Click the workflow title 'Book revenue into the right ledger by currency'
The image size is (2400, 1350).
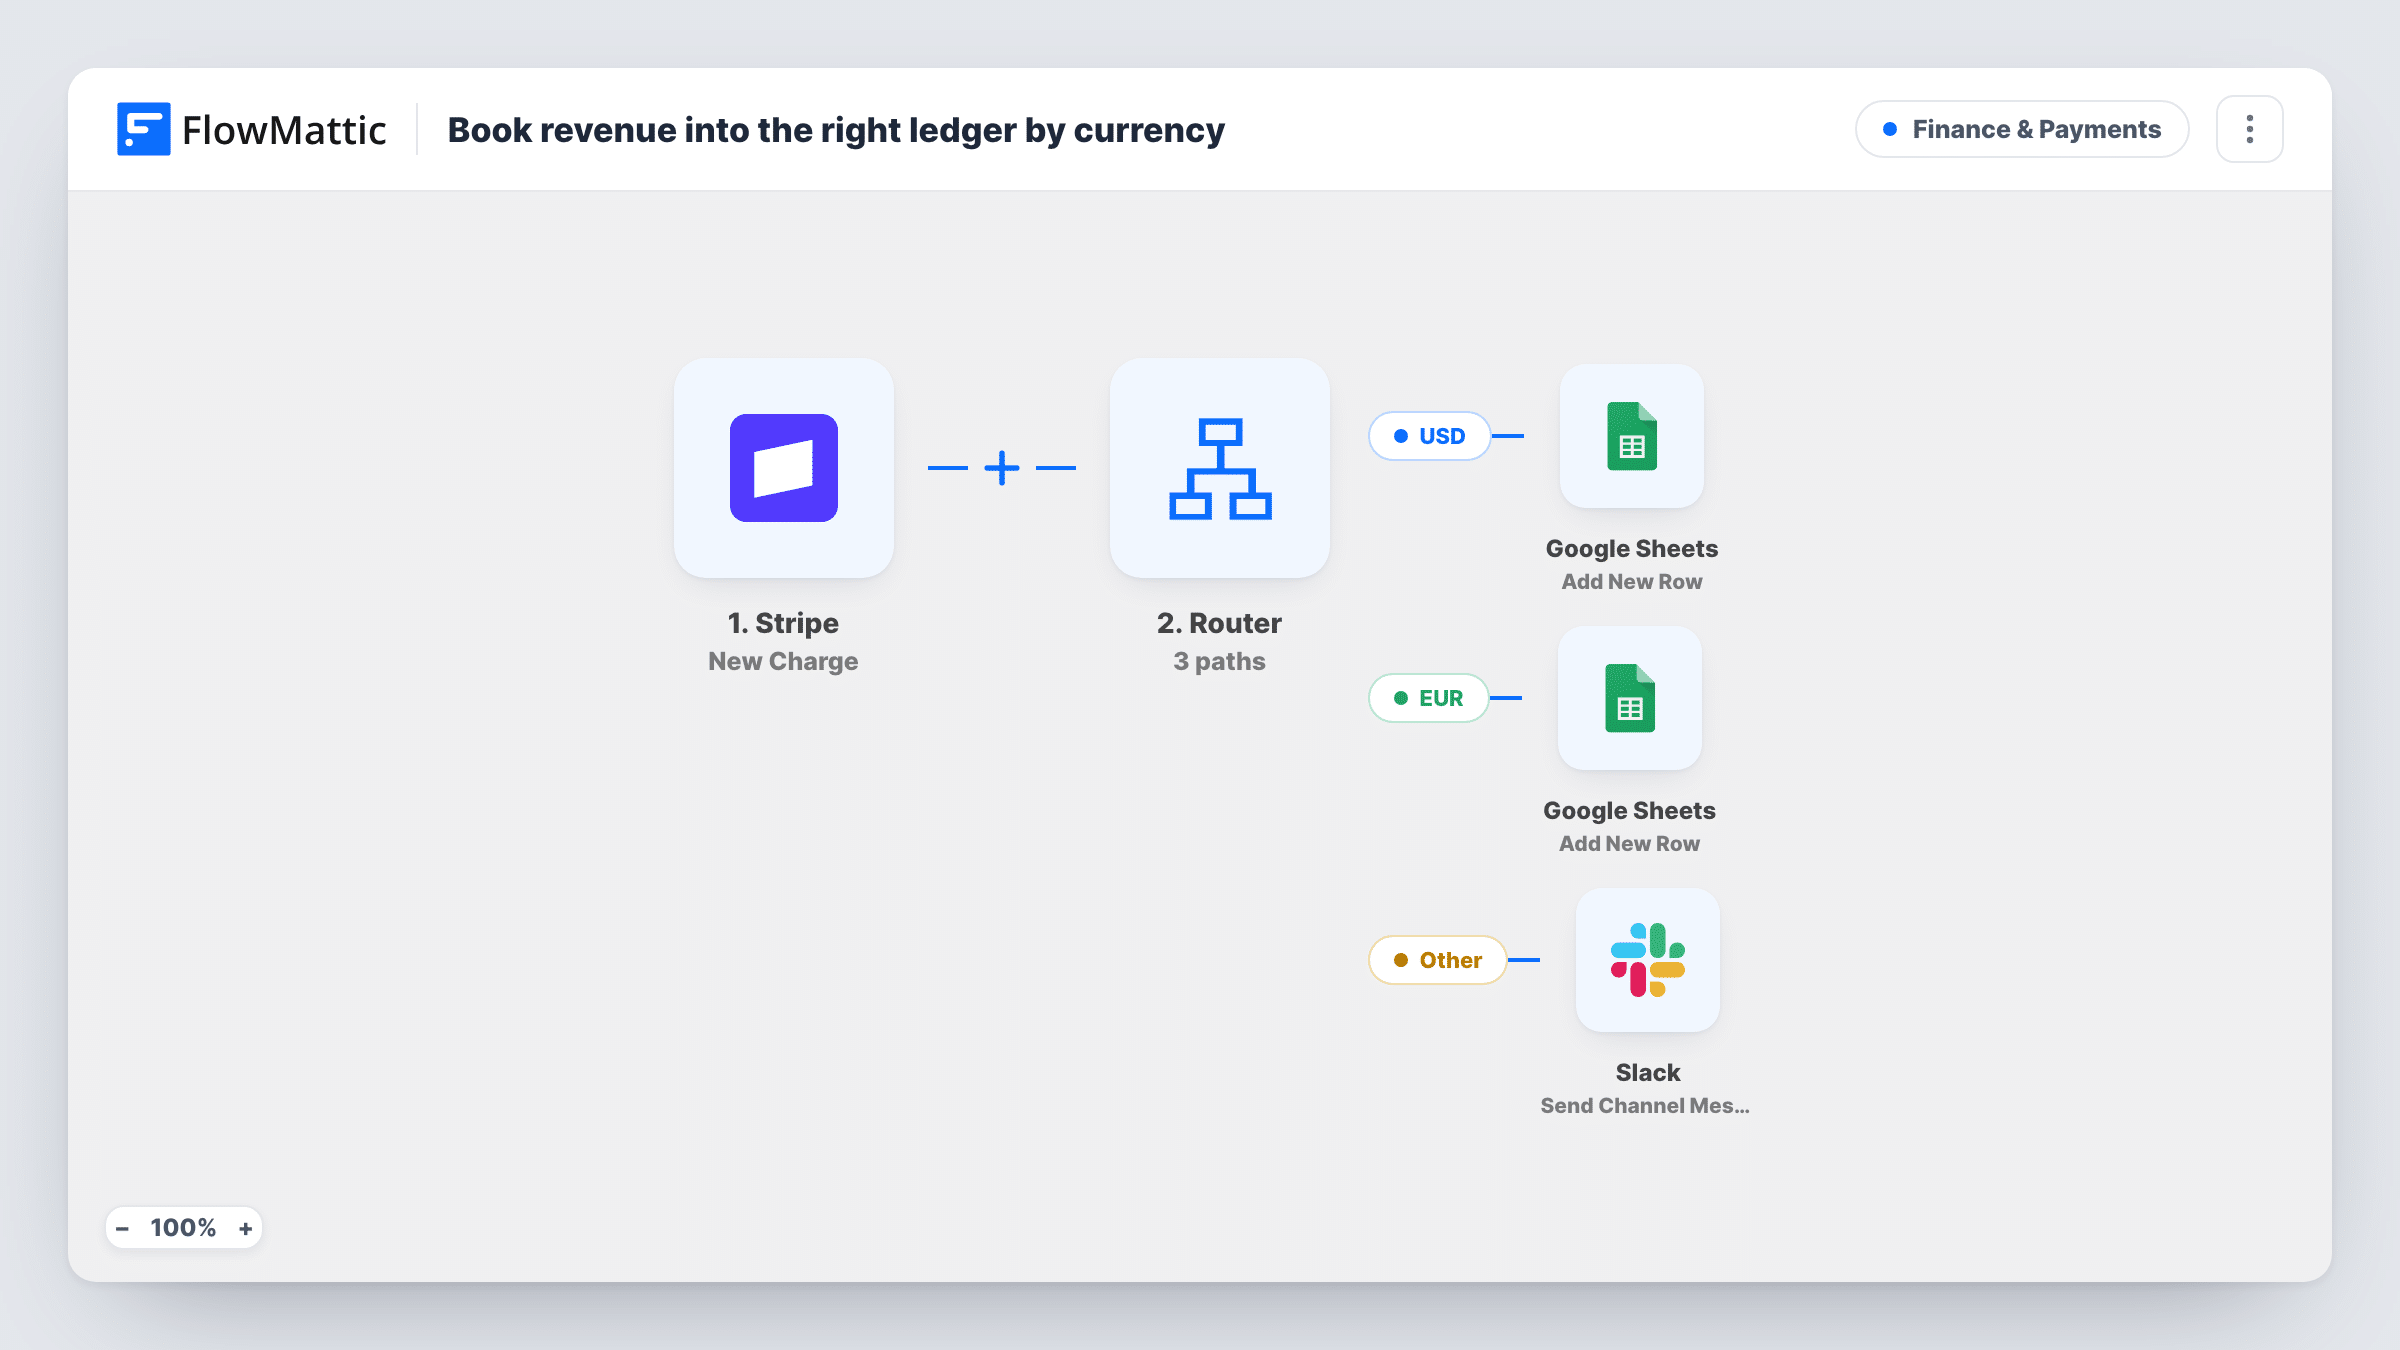pos(836,130)
